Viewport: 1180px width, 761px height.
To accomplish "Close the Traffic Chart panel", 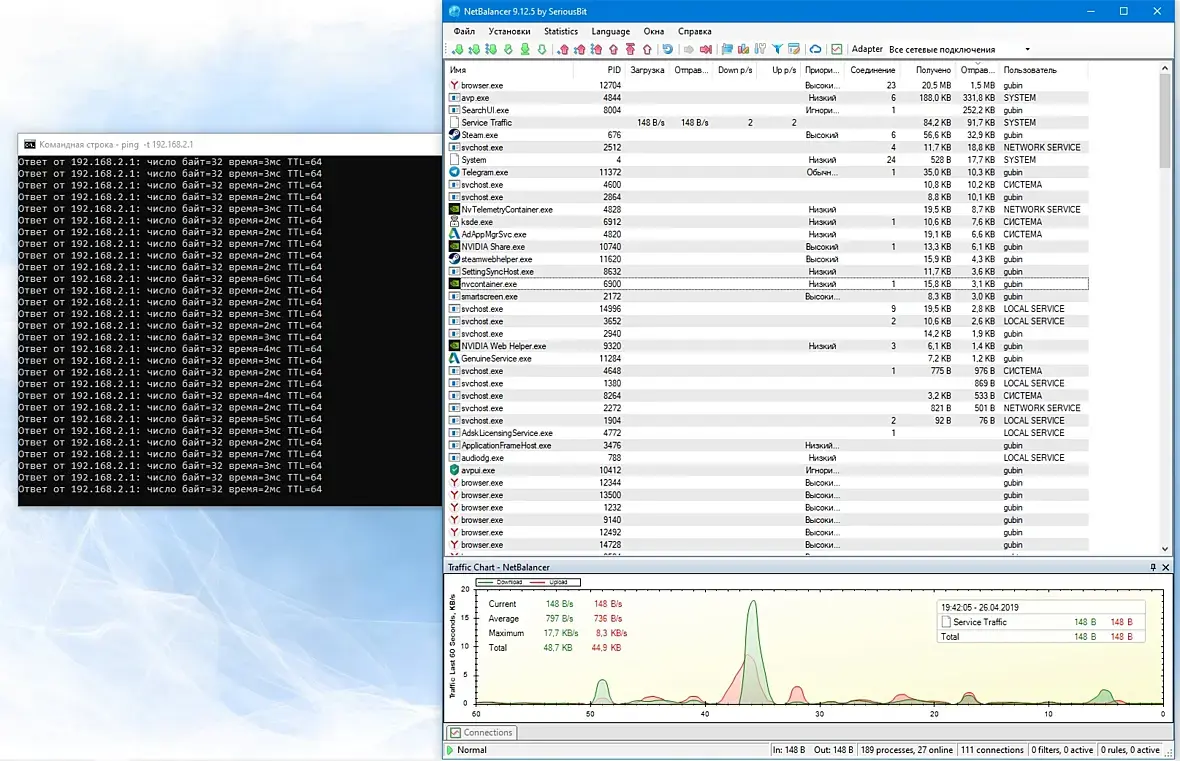I will click(1166, 568).
